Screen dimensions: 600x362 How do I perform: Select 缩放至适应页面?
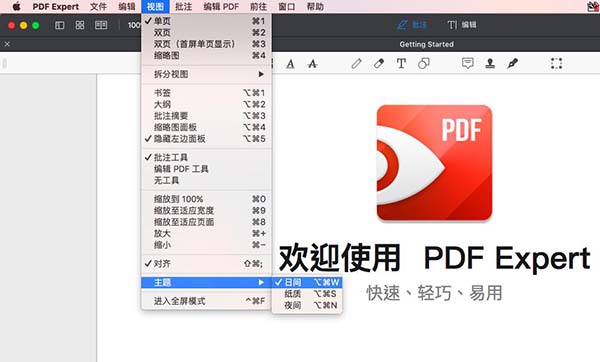(x=206, y=222)
